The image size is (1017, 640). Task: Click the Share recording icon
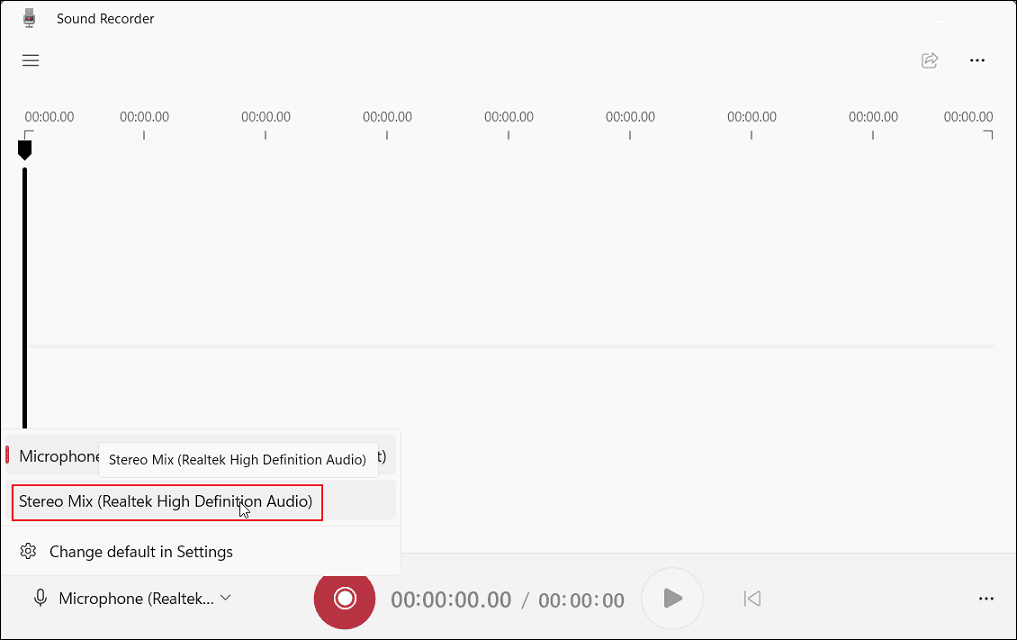[x=929, y=60]
